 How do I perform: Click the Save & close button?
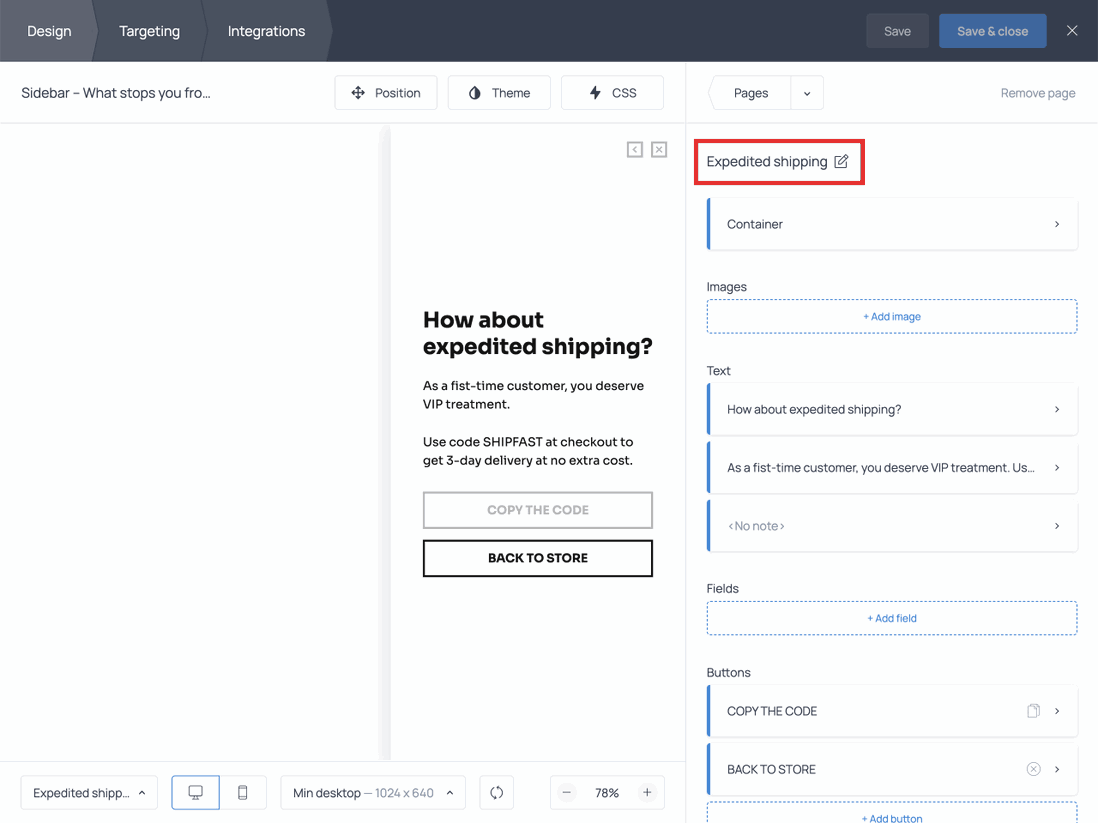click(992, 31)
